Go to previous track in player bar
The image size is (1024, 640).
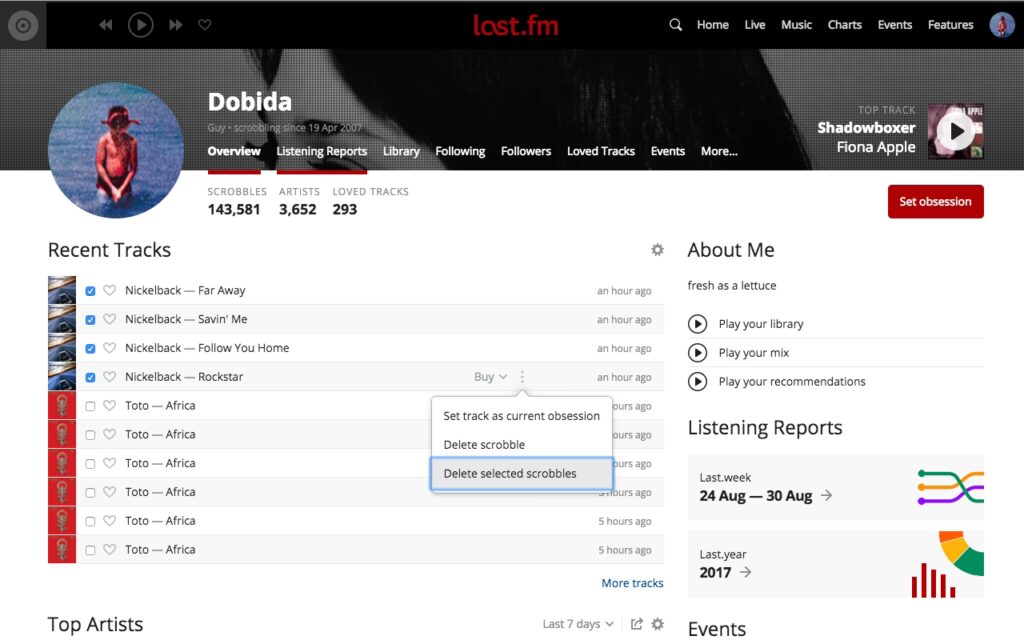(106, 25)
